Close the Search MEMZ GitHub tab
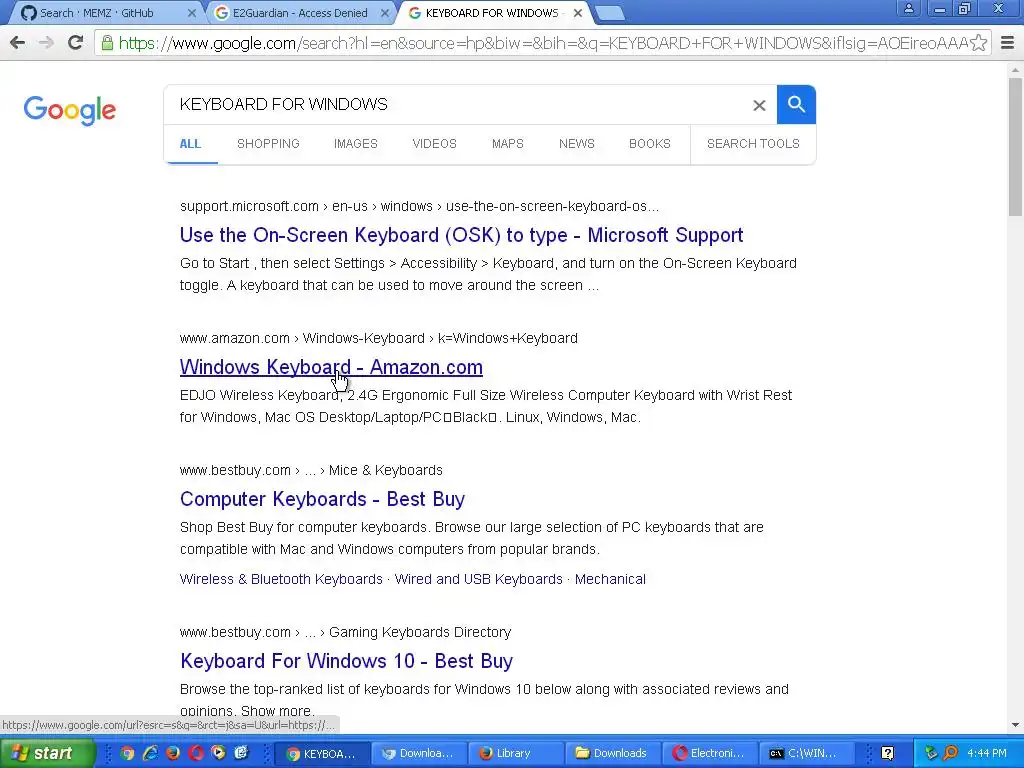 (x=191, y=13)
